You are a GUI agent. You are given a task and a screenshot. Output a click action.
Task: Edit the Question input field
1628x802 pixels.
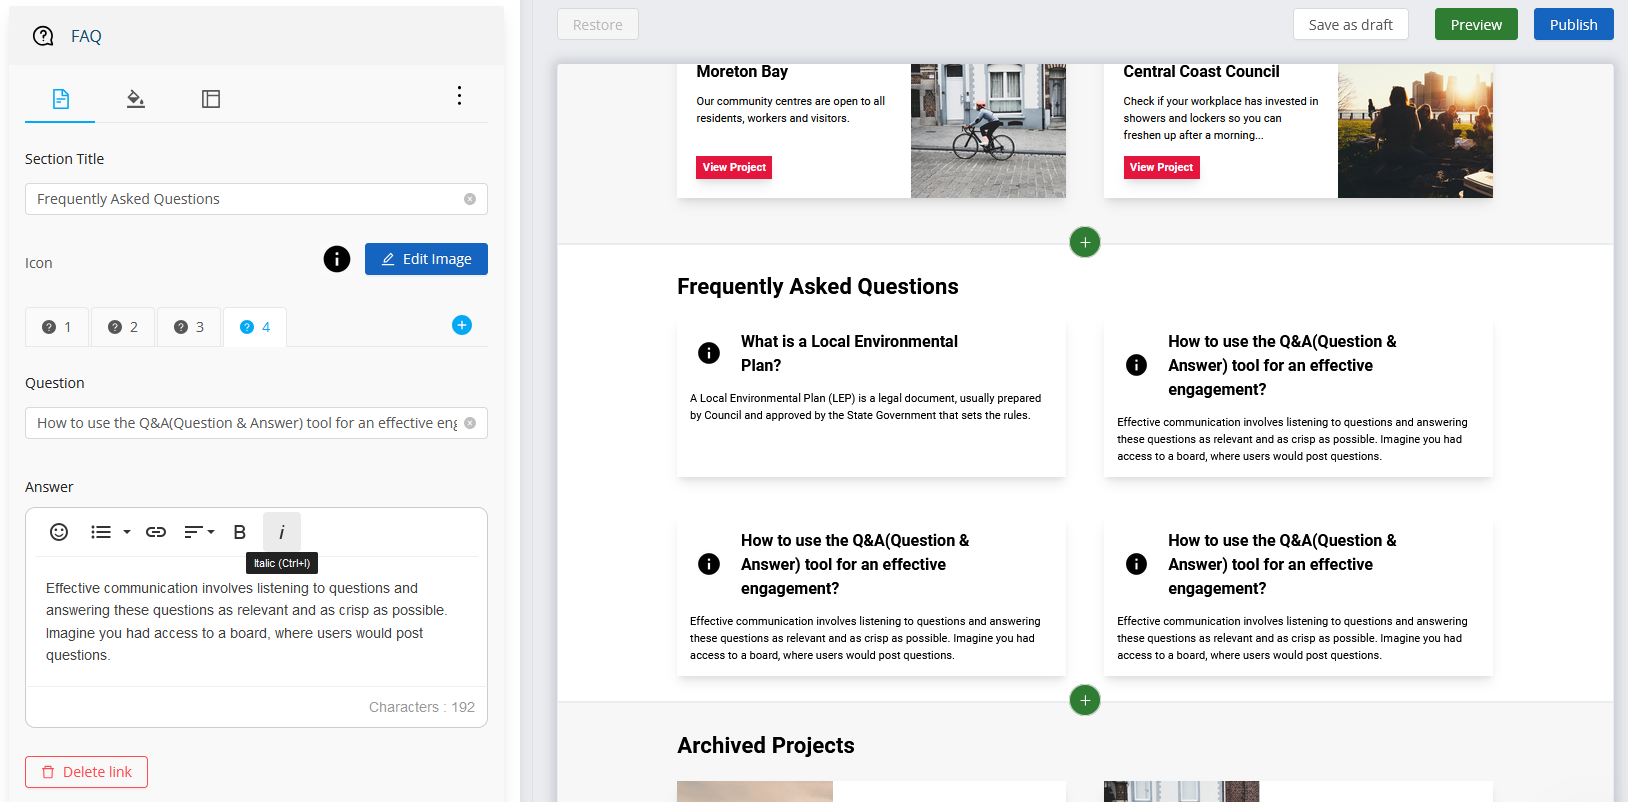click(x=256, y=423)
